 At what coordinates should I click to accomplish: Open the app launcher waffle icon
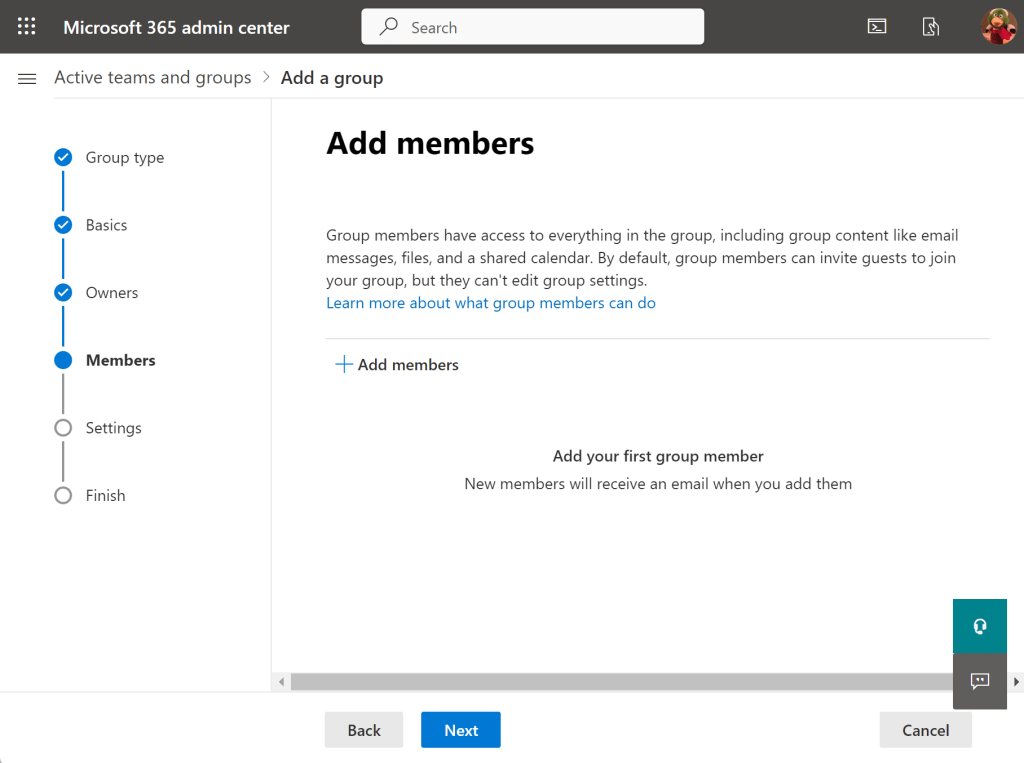[27, 27]
